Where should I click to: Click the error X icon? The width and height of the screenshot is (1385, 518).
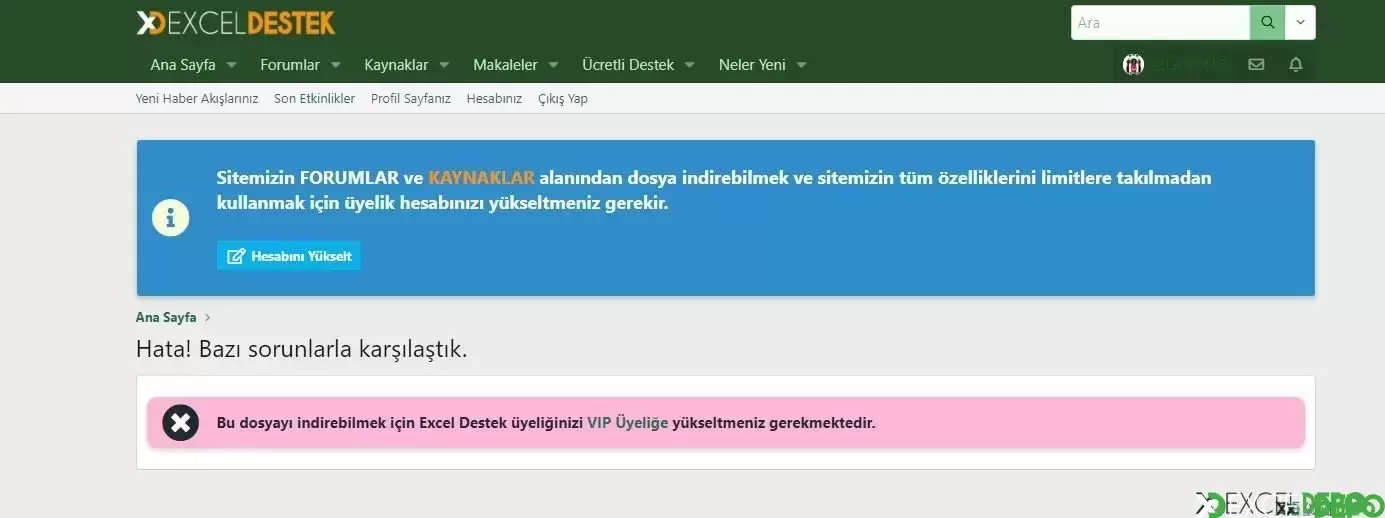click(180, 423)
